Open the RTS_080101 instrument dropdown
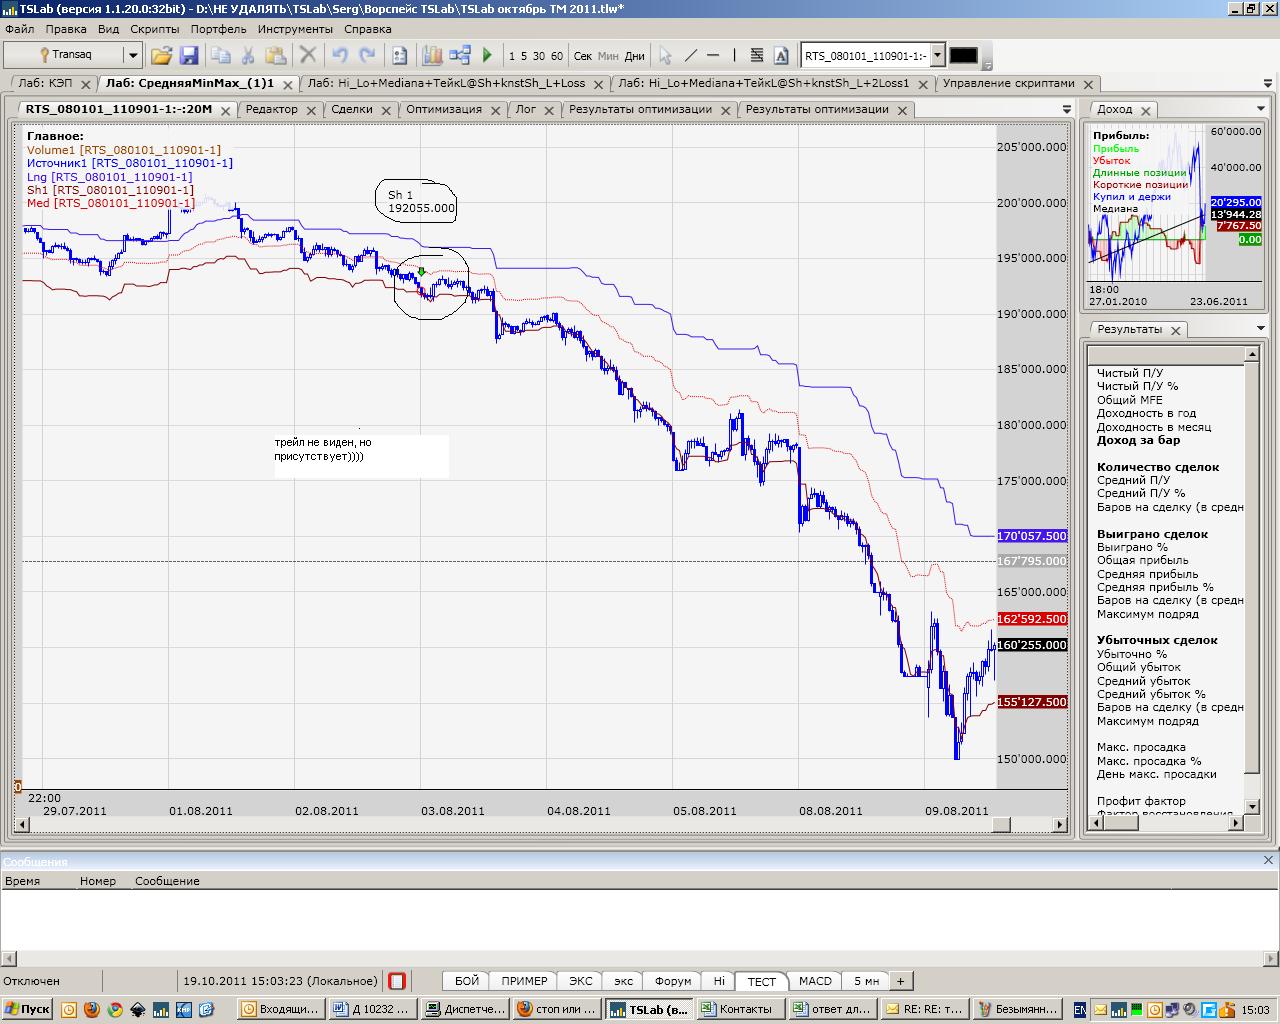 point(937,56)
